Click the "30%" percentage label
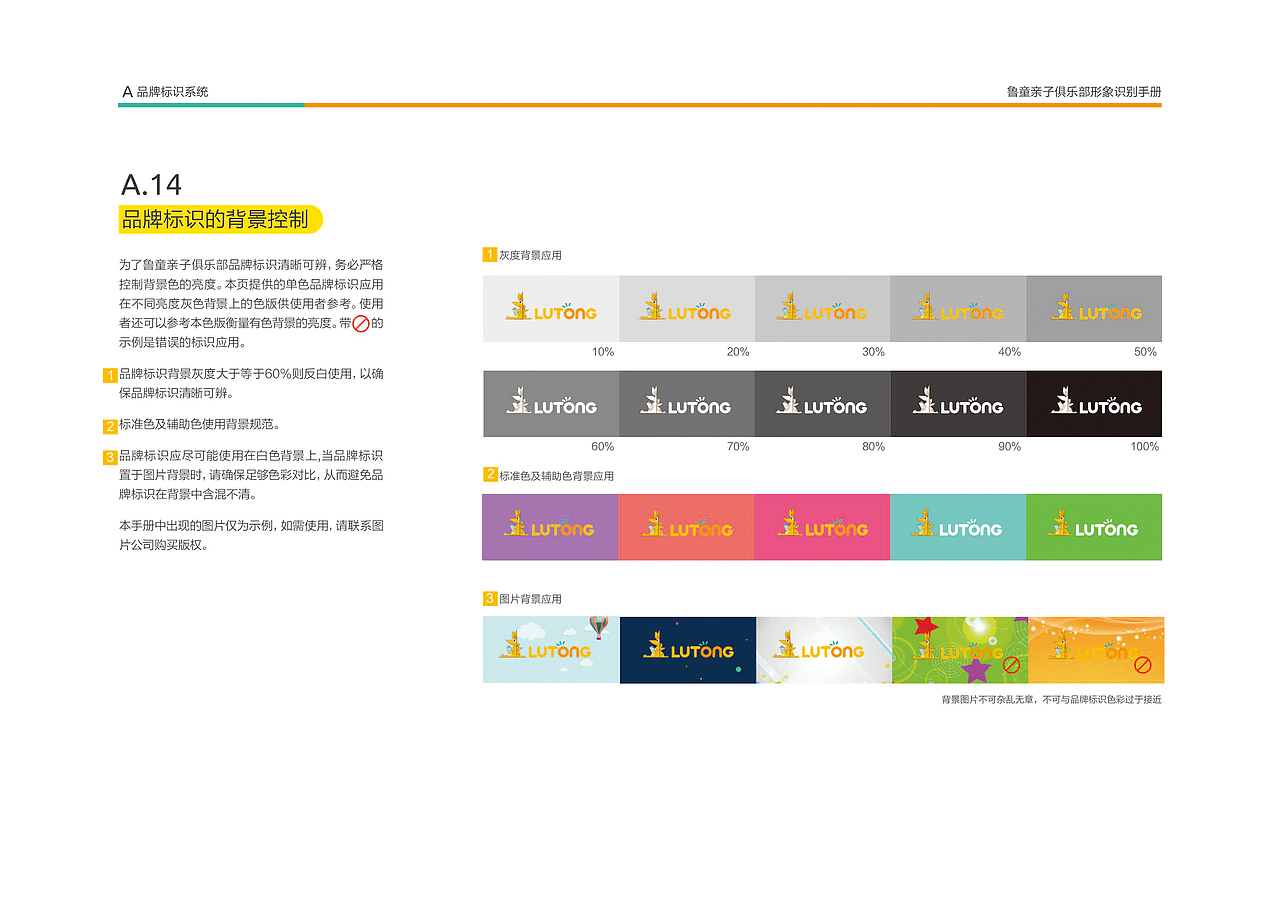The height and width of the screenshot is (912, 1280). 874,352
